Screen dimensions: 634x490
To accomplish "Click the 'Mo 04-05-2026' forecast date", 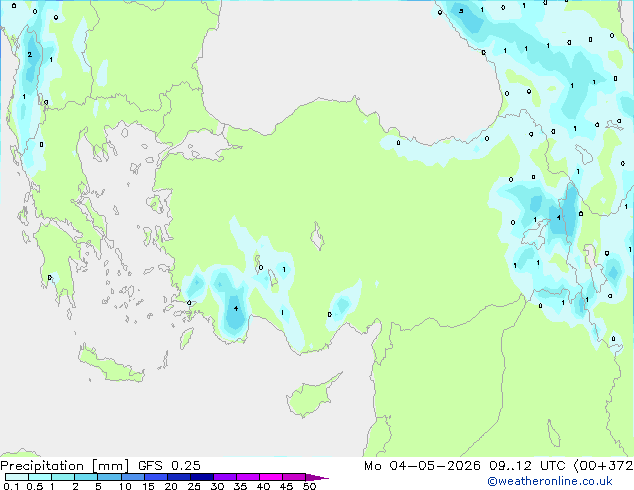I will point(422,466).
